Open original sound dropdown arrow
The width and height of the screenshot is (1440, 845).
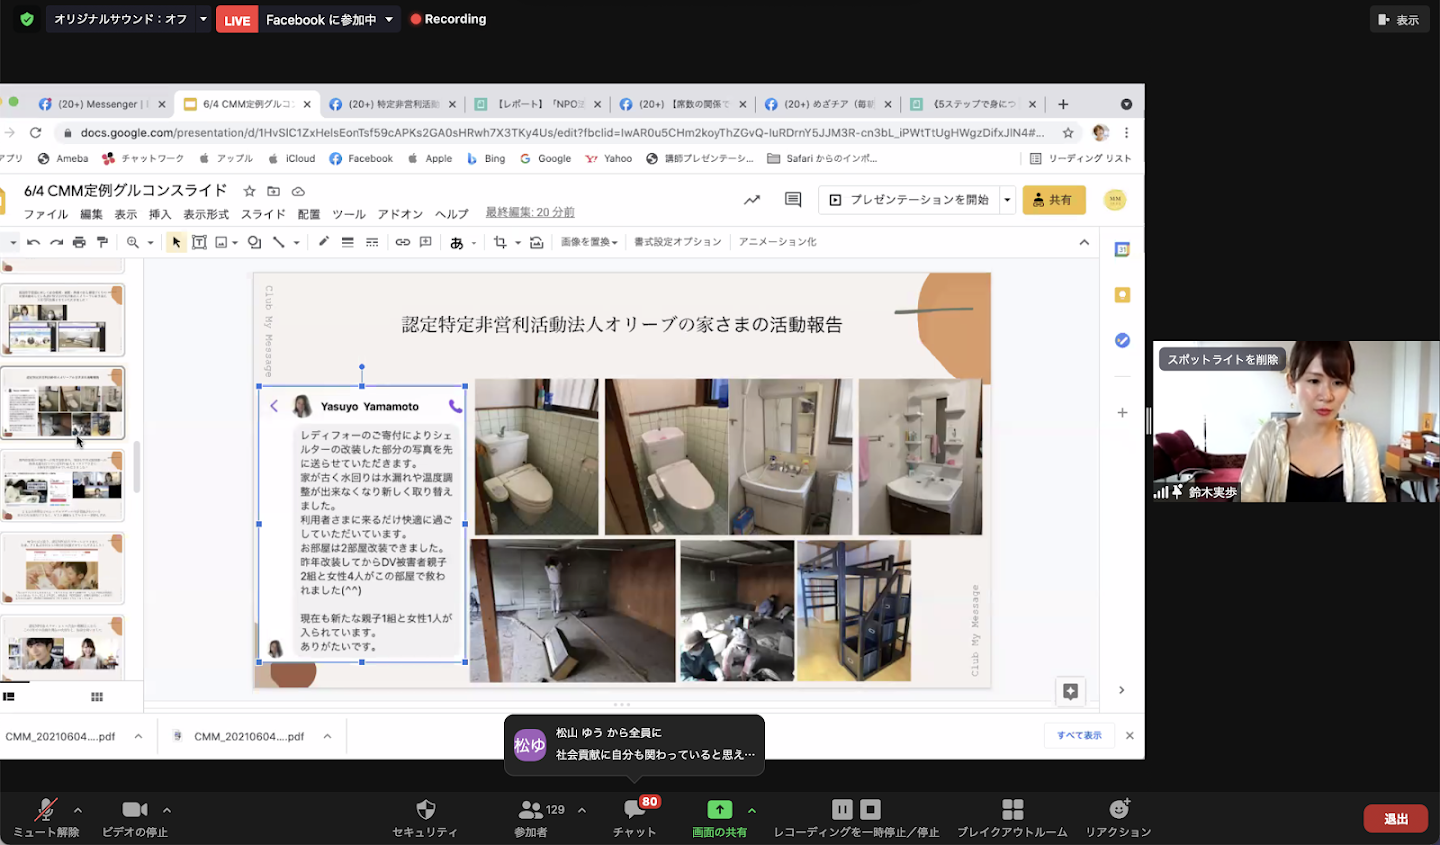[204, 19]
